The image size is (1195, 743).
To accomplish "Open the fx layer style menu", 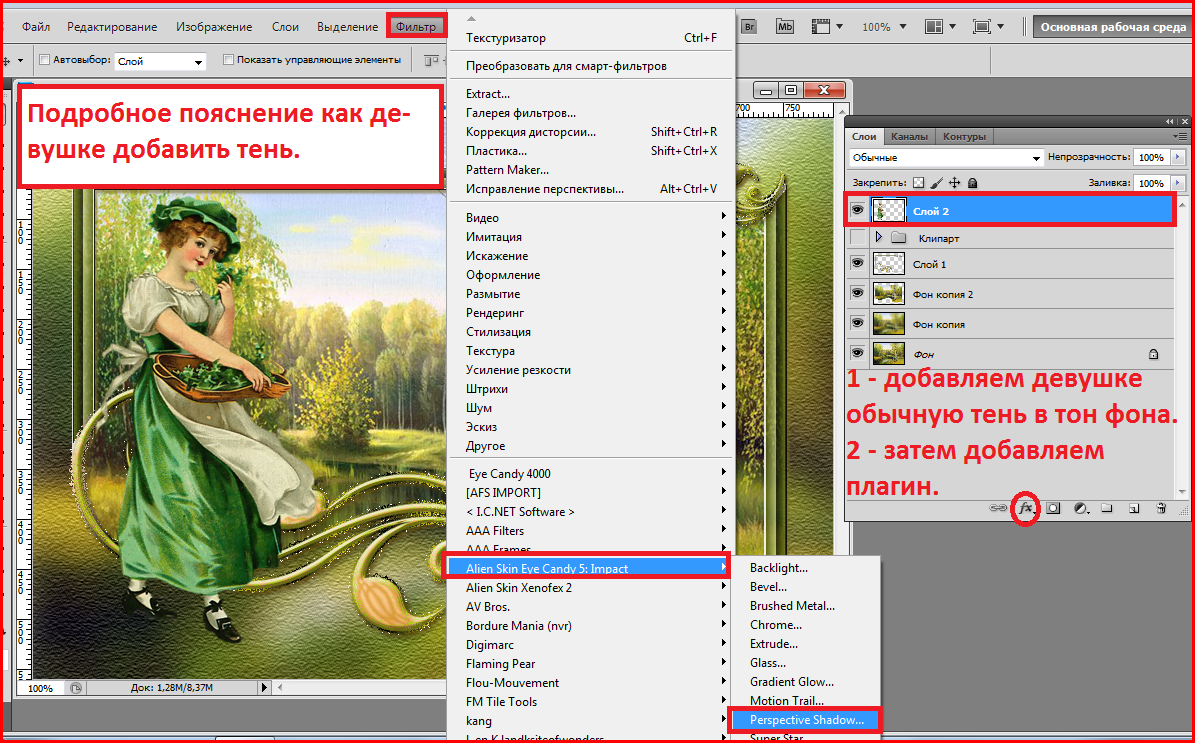I will click(1026, 508).
